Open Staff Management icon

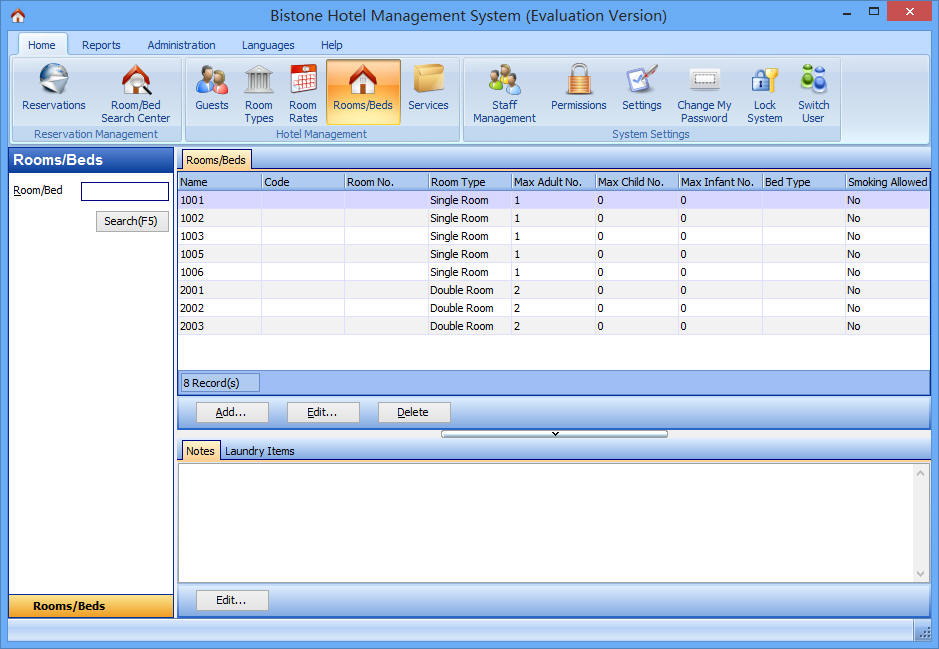504,93
